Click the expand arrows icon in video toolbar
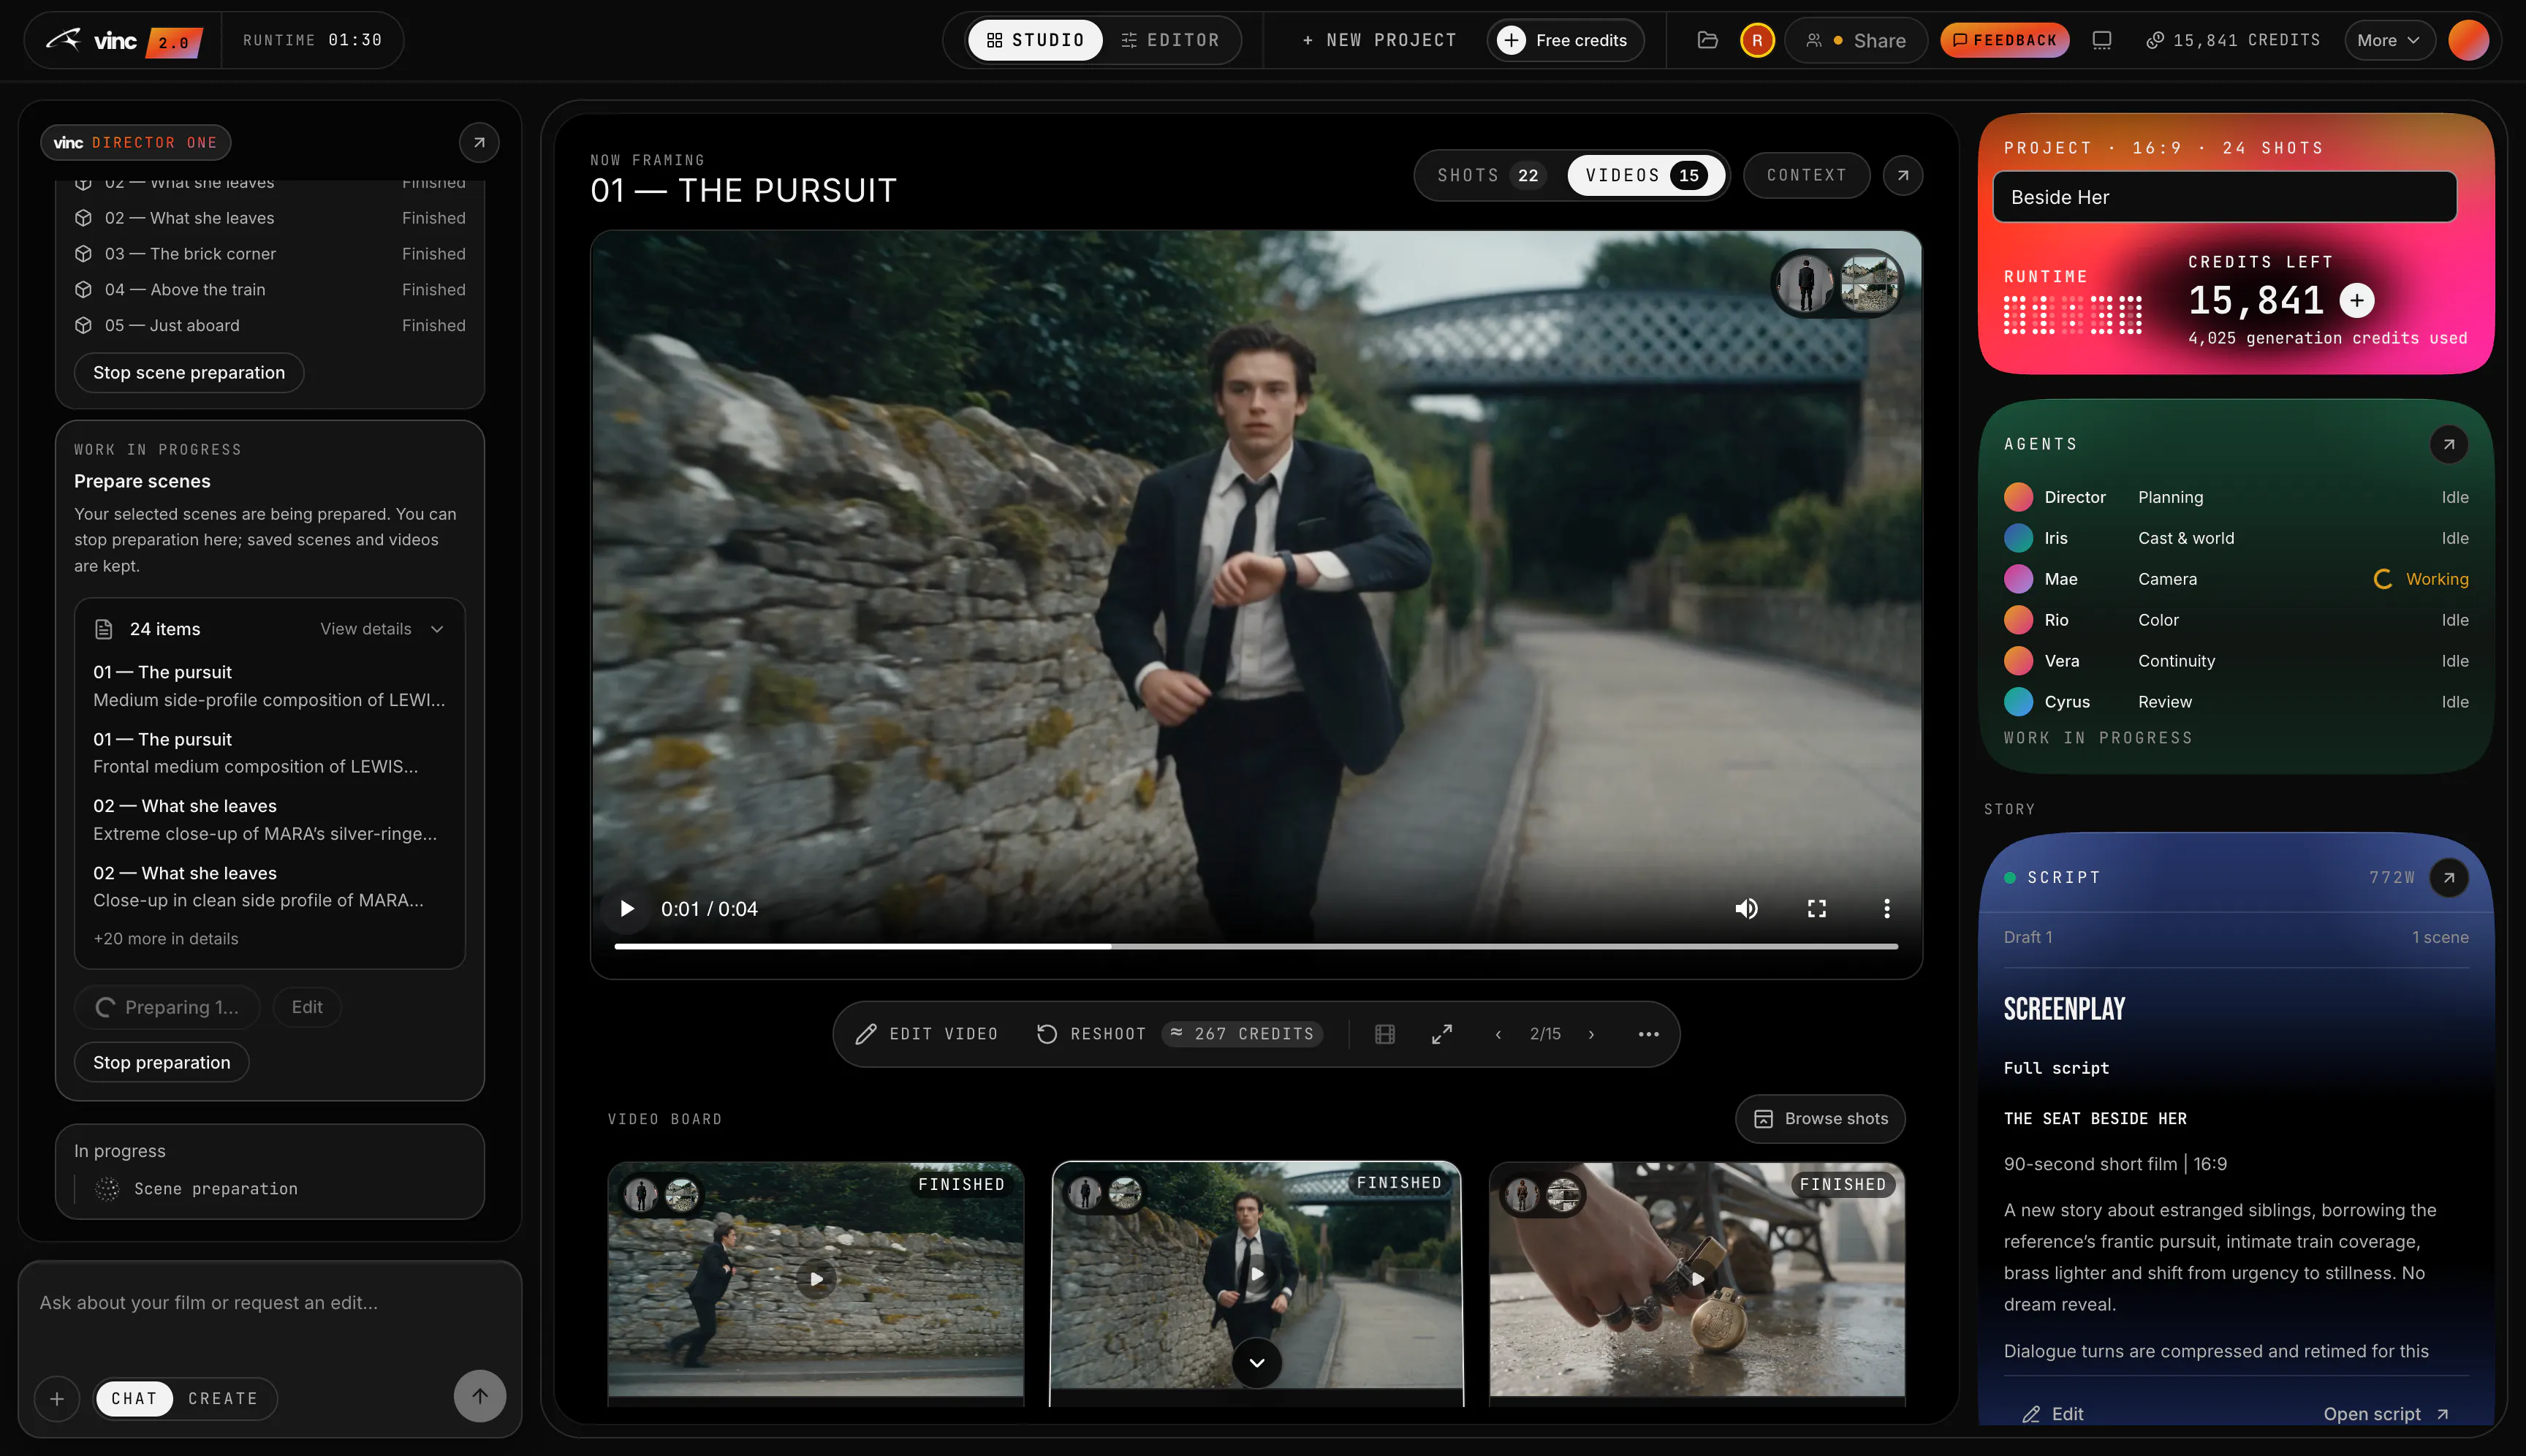2526x1456 pixels. (1442, 1034)
